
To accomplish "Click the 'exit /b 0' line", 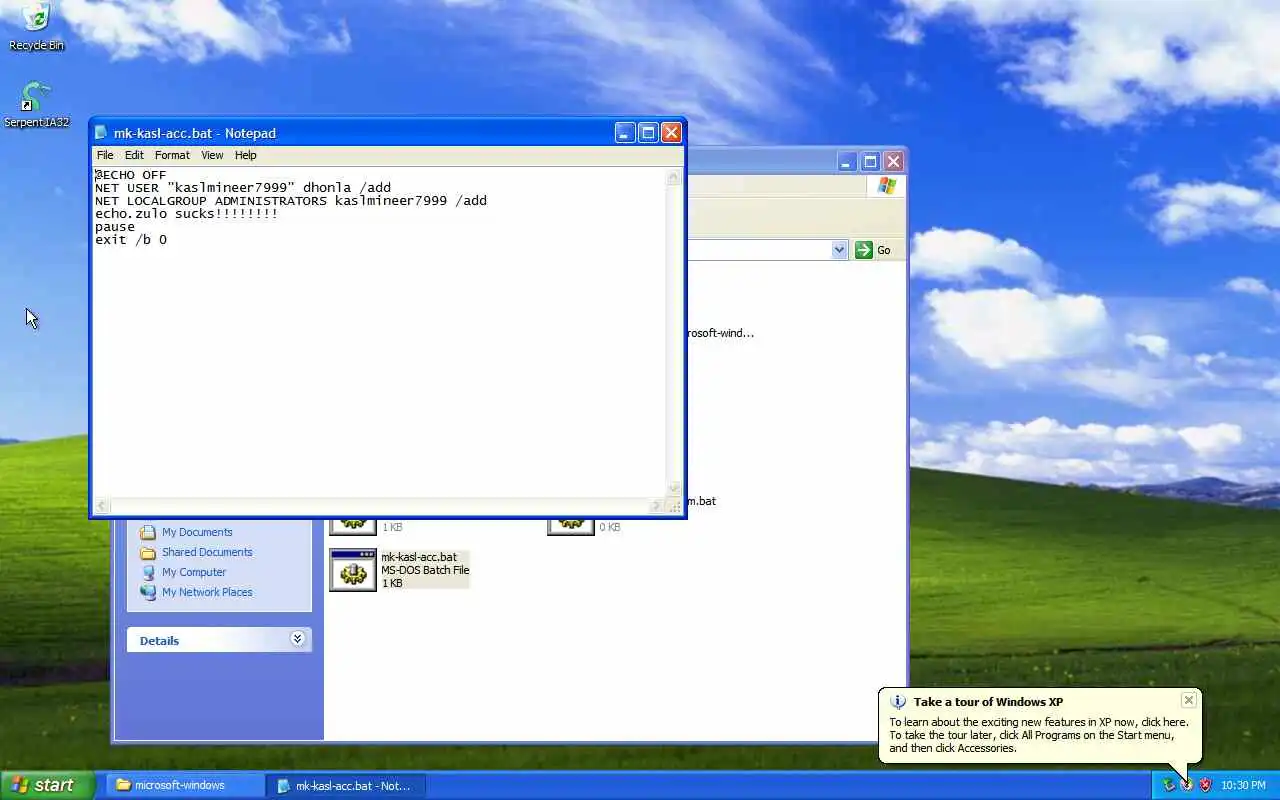I will tap(131, 240).
